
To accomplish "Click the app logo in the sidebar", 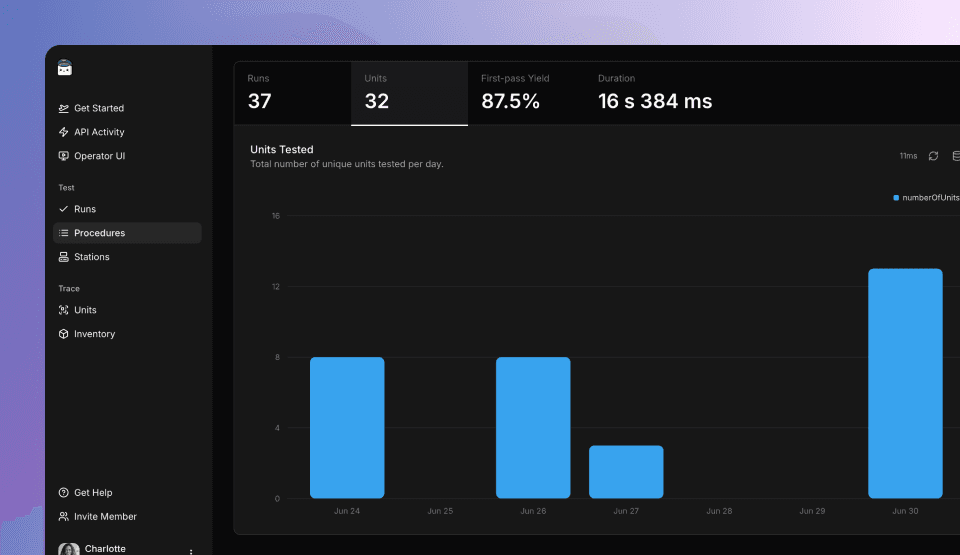I will 65,68.
